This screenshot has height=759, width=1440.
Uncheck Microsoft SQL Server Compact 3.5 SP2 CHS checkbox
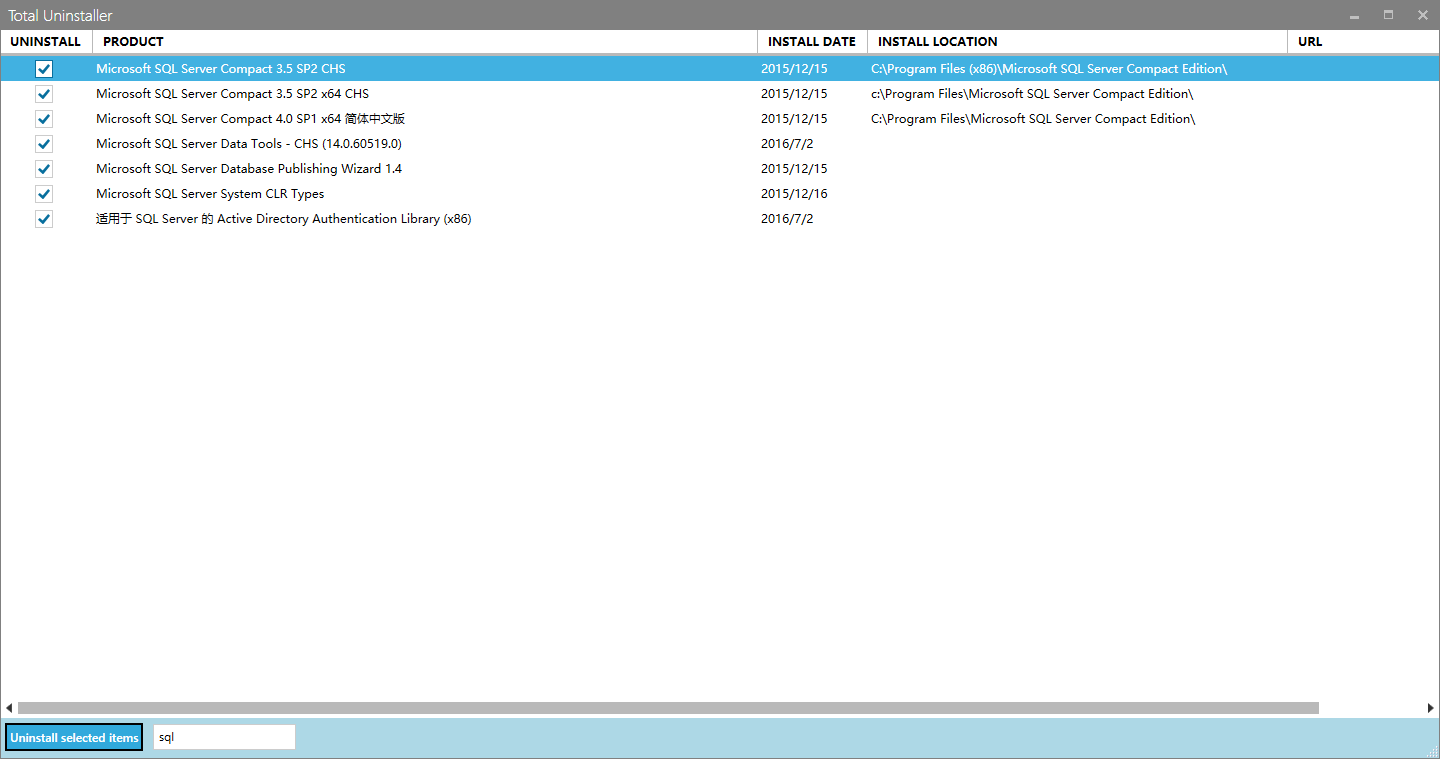44,69
